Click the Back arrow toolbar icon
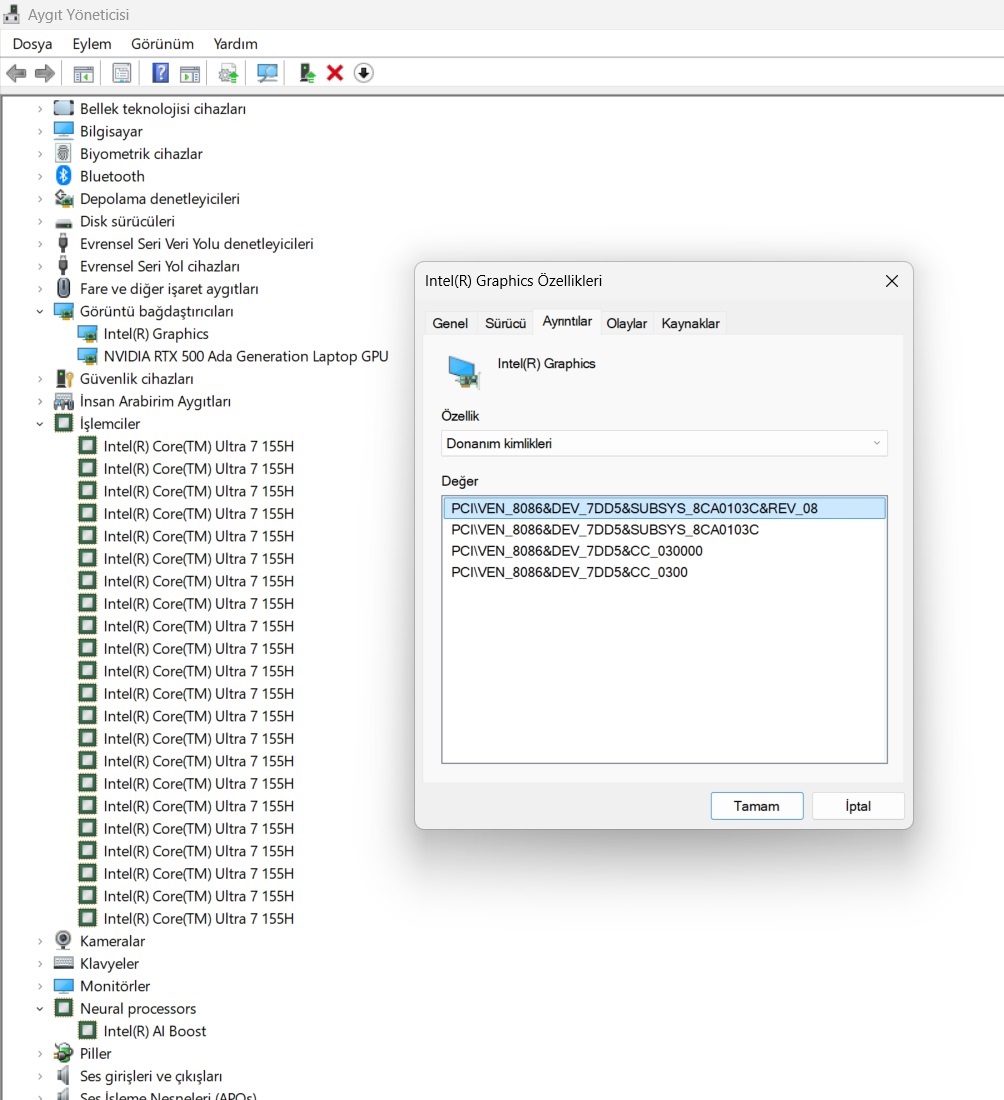The image size is (1004, 1100). (x=16, y=73)
